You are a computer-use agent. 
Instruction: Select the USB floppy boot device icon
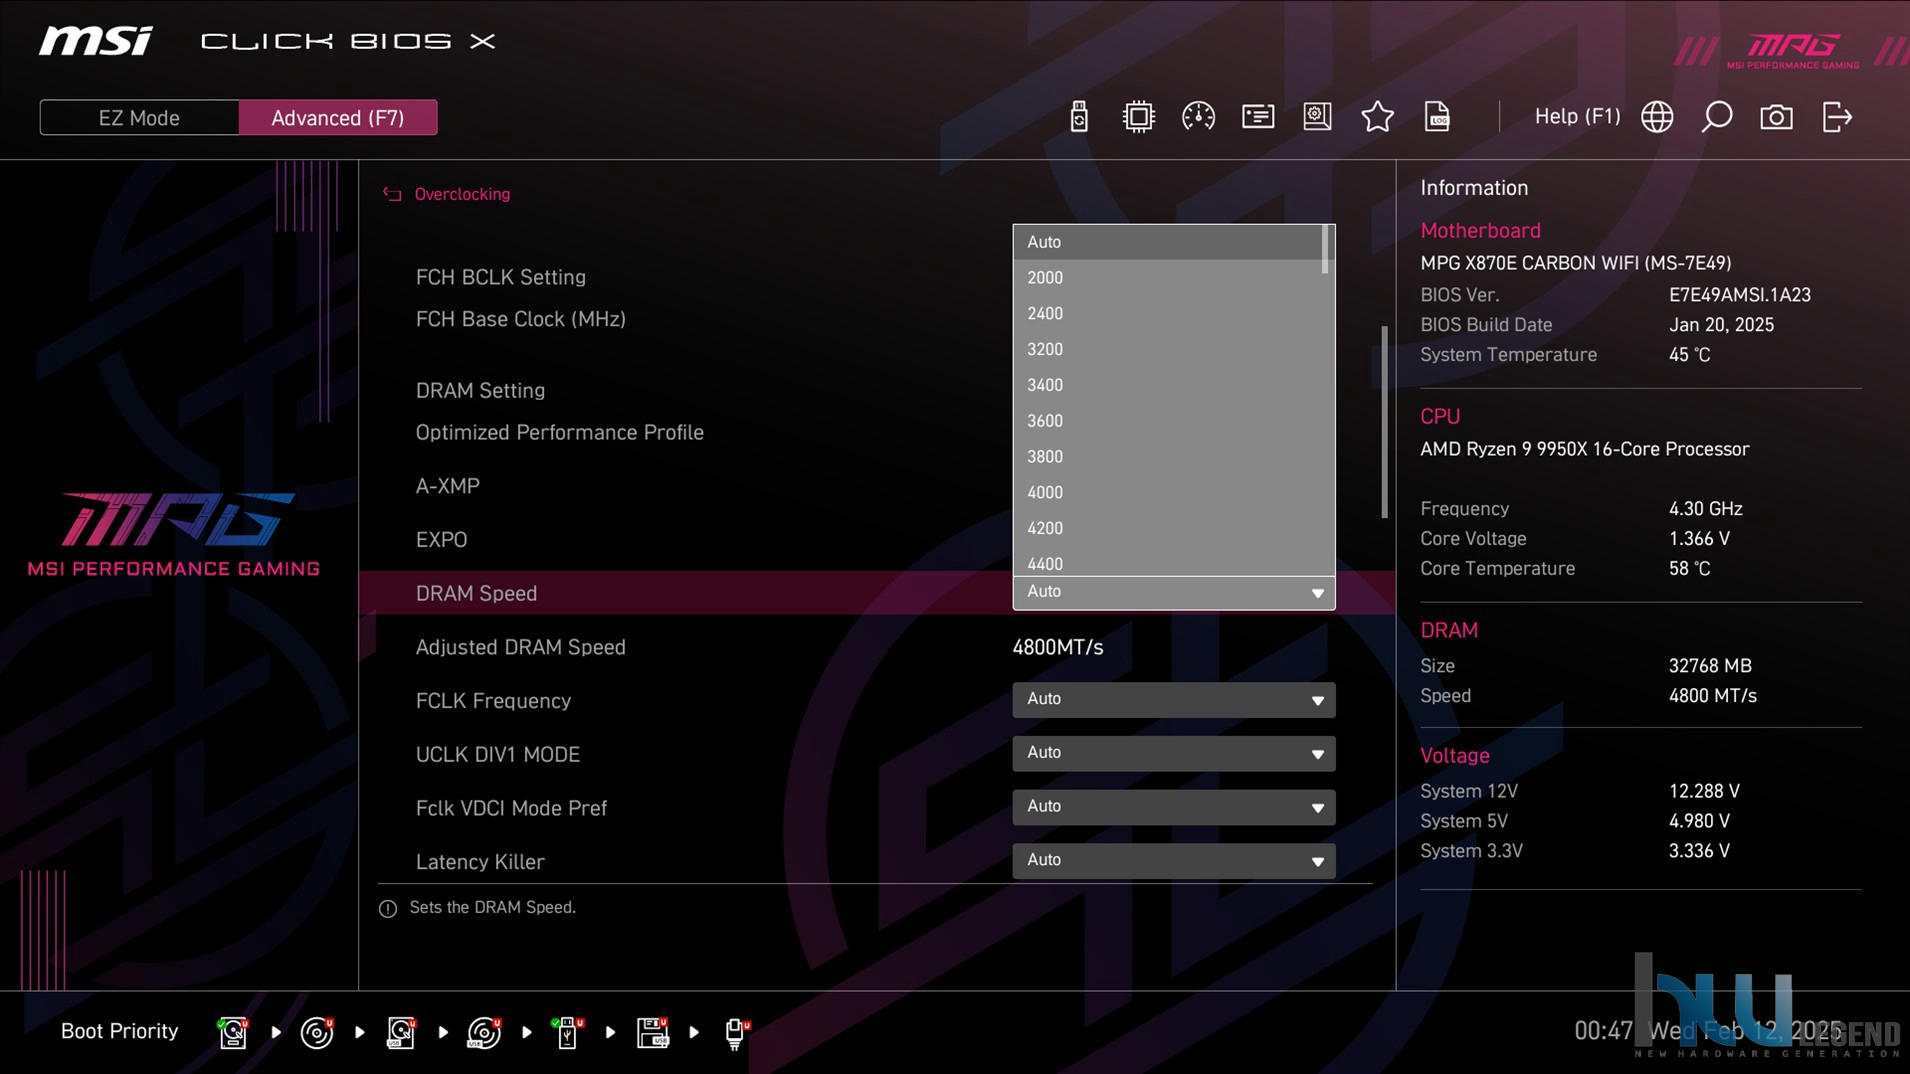click(652, 1032)
